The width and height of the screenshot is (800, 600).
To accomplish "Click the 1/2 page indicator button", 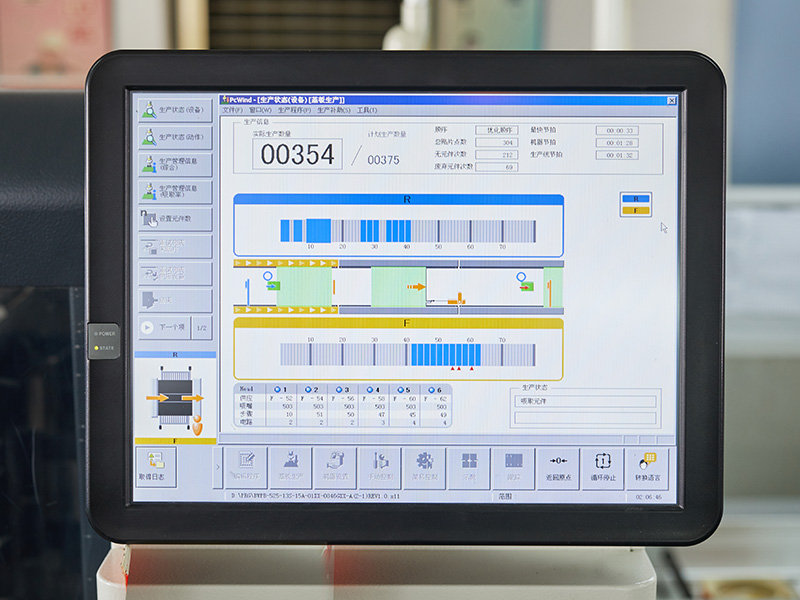I will (x=201, y=327).
